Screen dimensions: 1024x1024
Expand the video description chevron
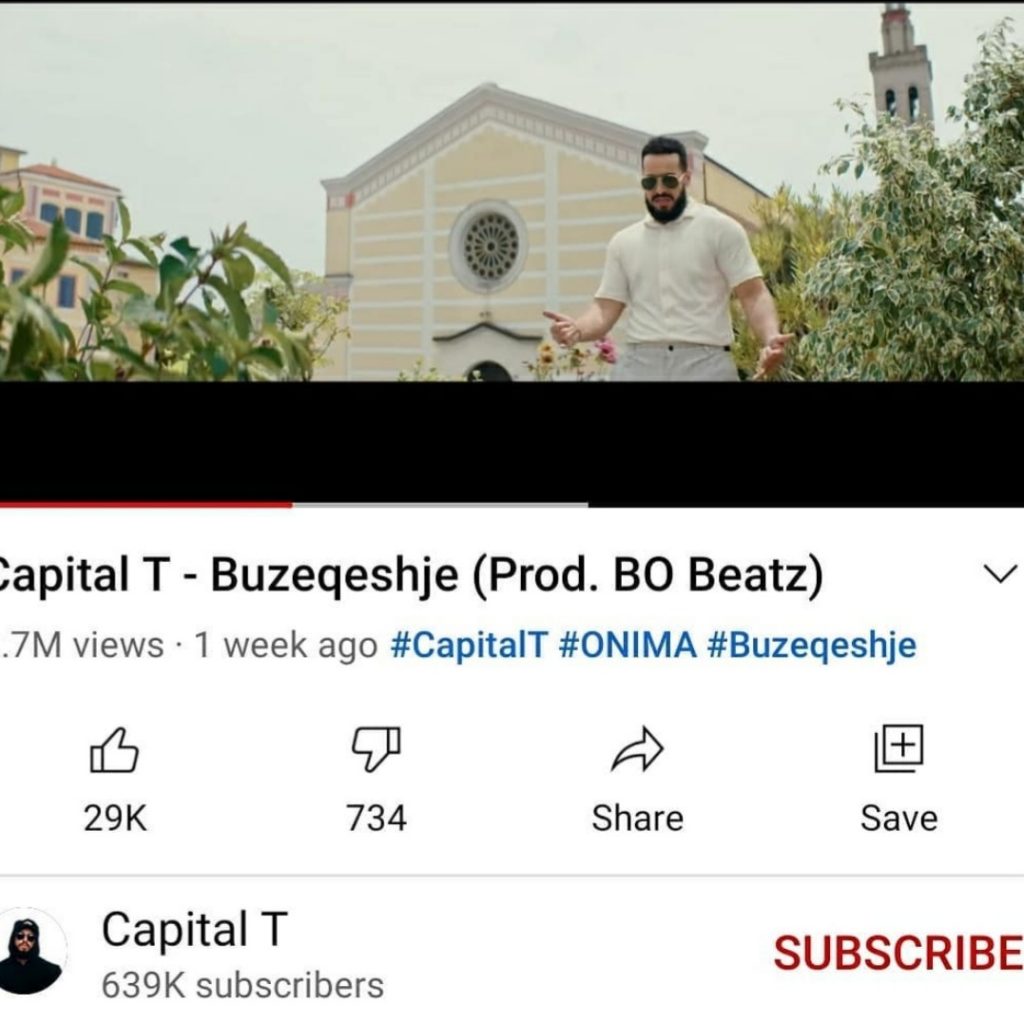point(1000,573)
